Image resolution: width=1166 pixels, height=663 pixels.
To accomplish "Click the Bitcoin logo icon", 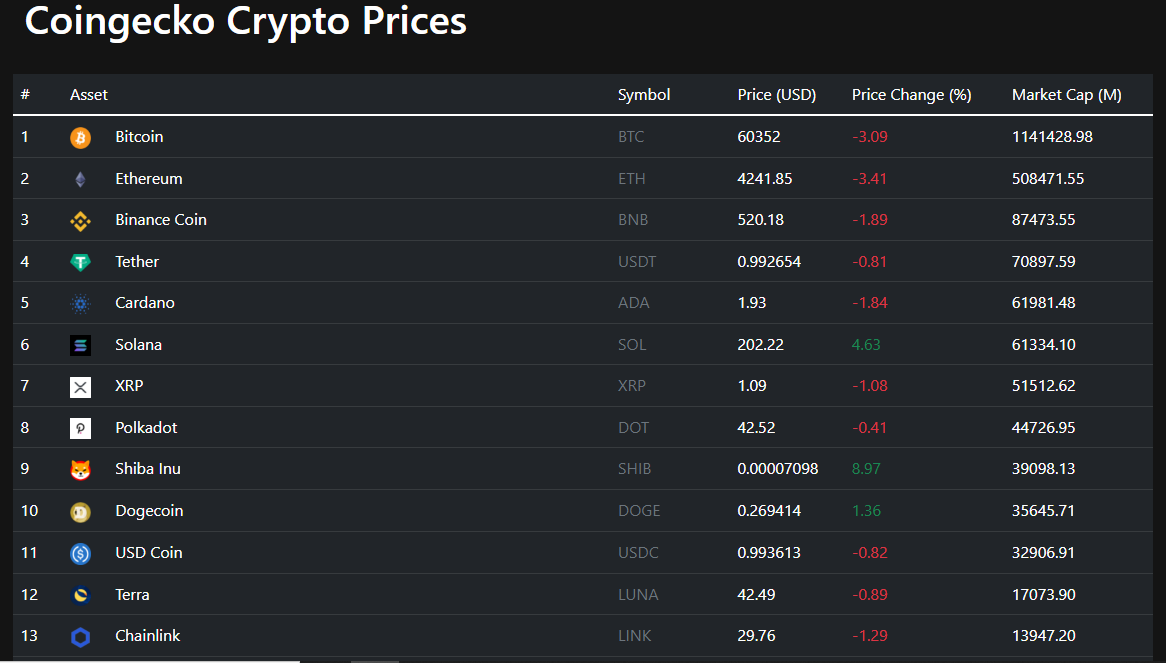I will 80,138.
